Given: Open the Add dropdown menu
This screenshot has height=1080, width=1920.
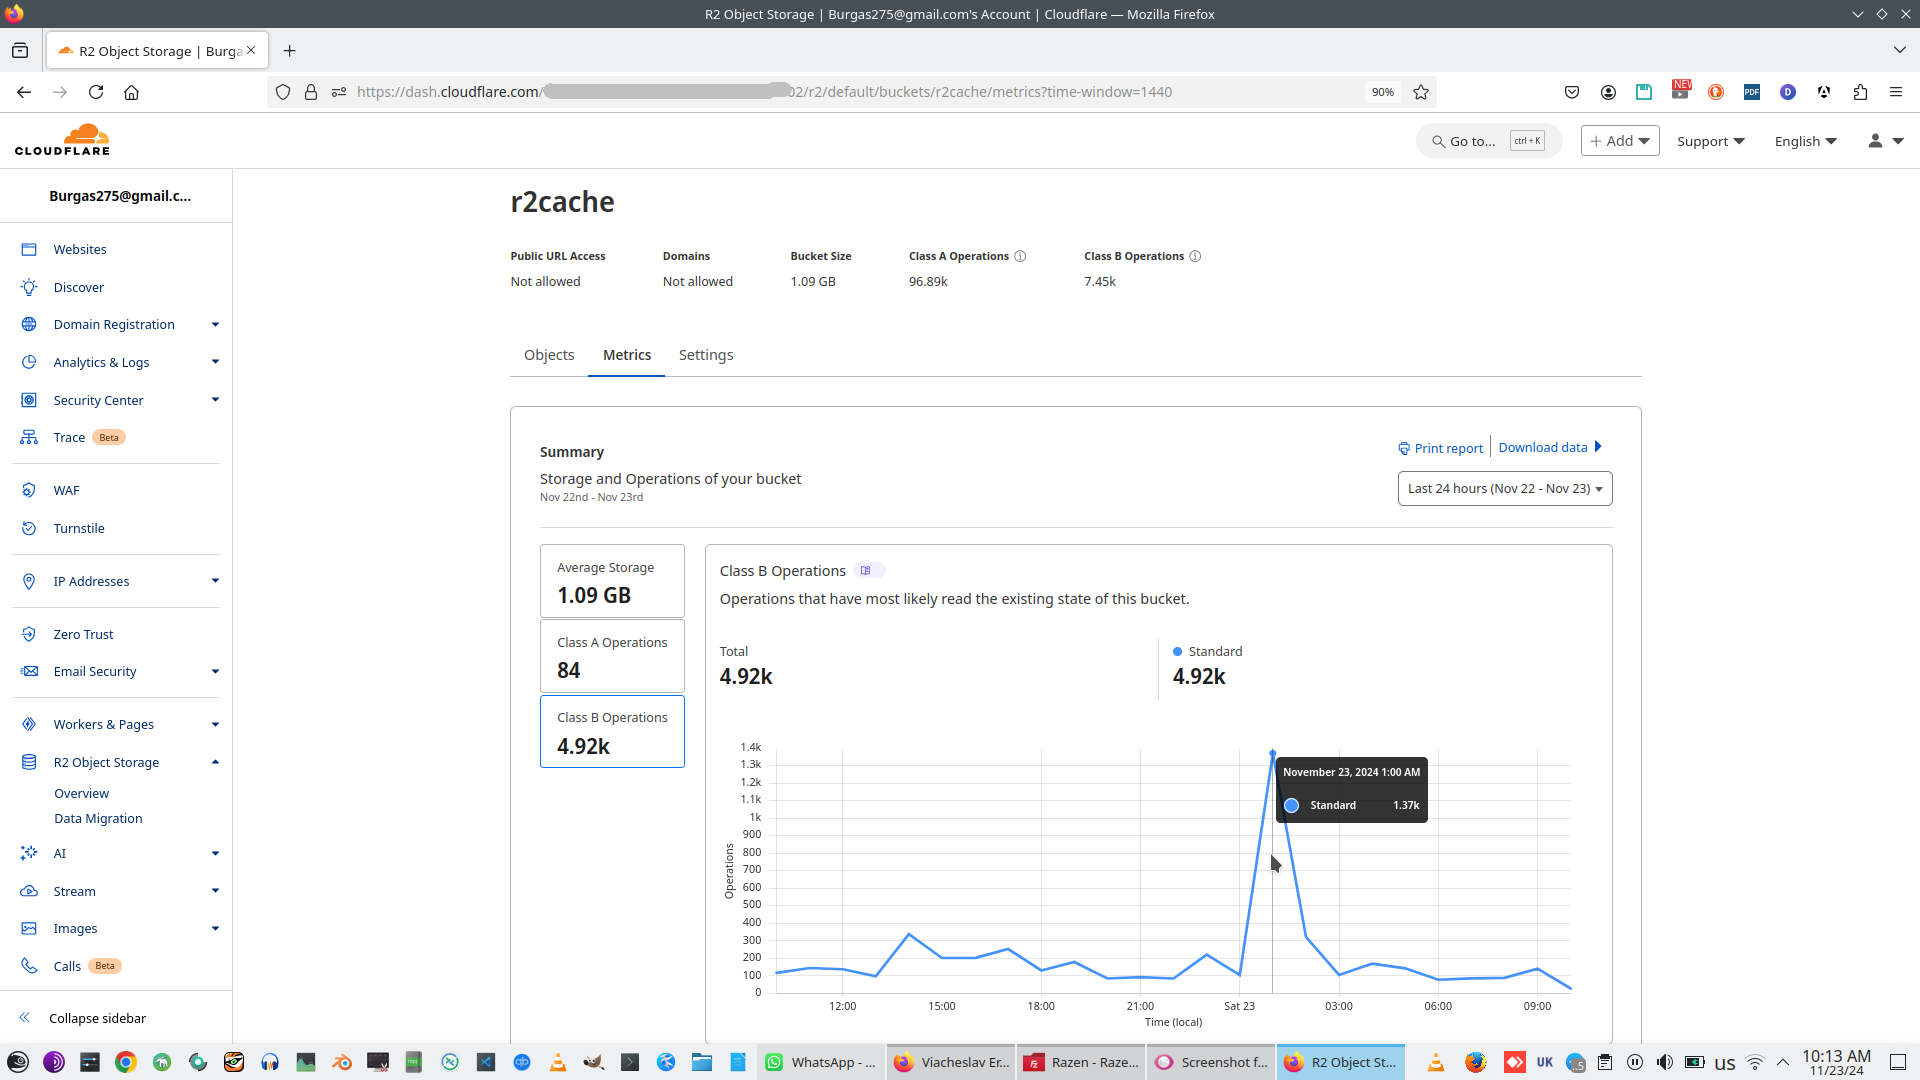Looking at the screenshot, I should (1619, 141).
